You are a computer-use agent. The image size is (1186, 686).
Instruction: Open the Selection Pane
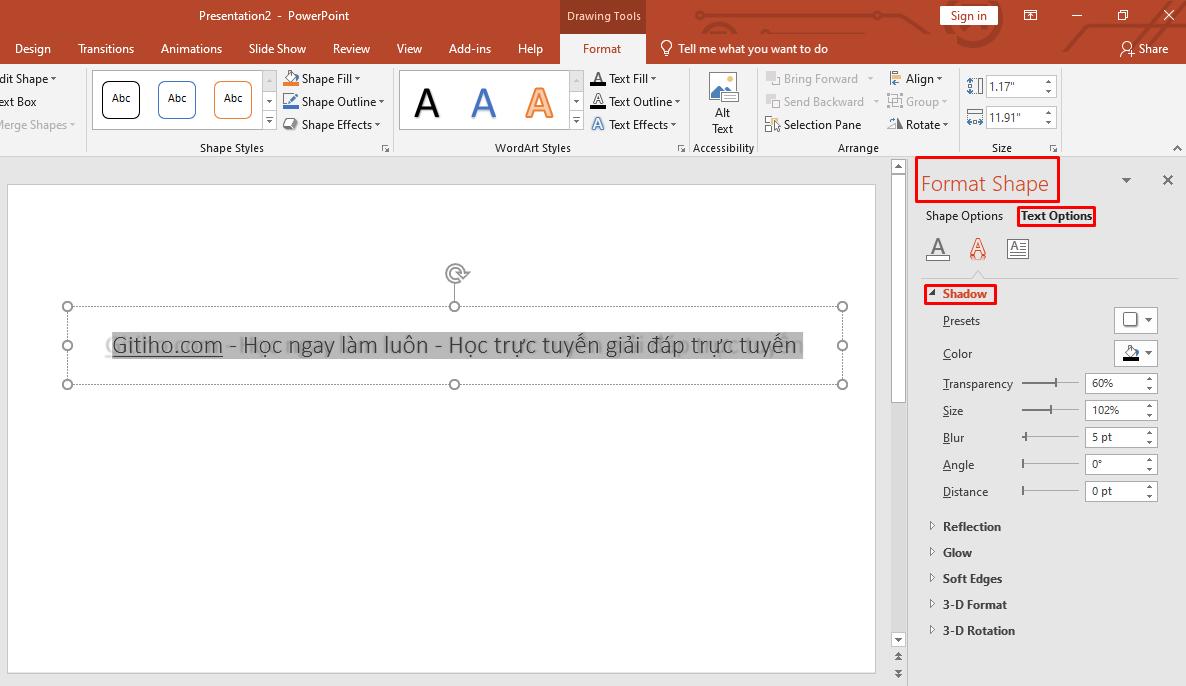[814, 124]
